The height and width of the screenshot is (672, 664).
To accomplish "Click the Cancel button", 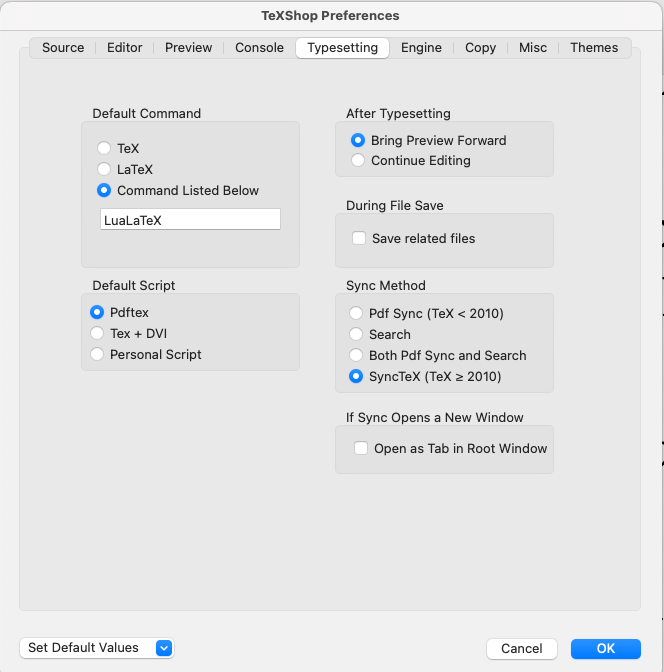I will pos(522,648).
